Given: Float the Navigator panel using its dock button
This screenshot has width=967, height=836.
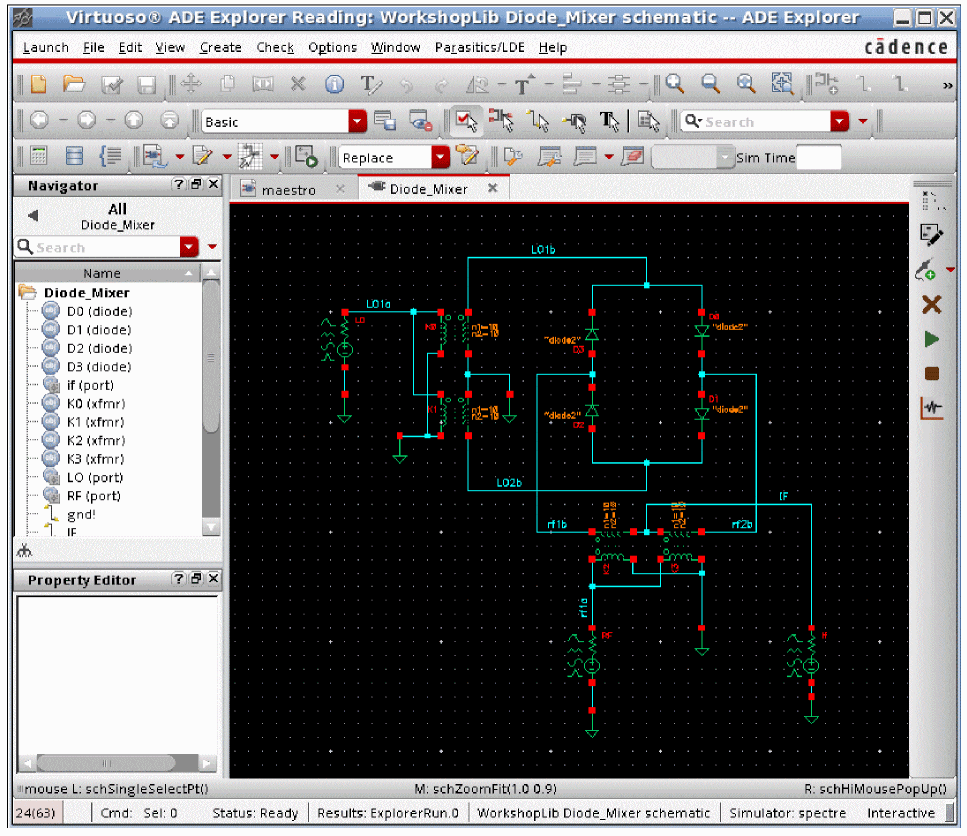Looking at the screenshot, I should coord(196,185).
